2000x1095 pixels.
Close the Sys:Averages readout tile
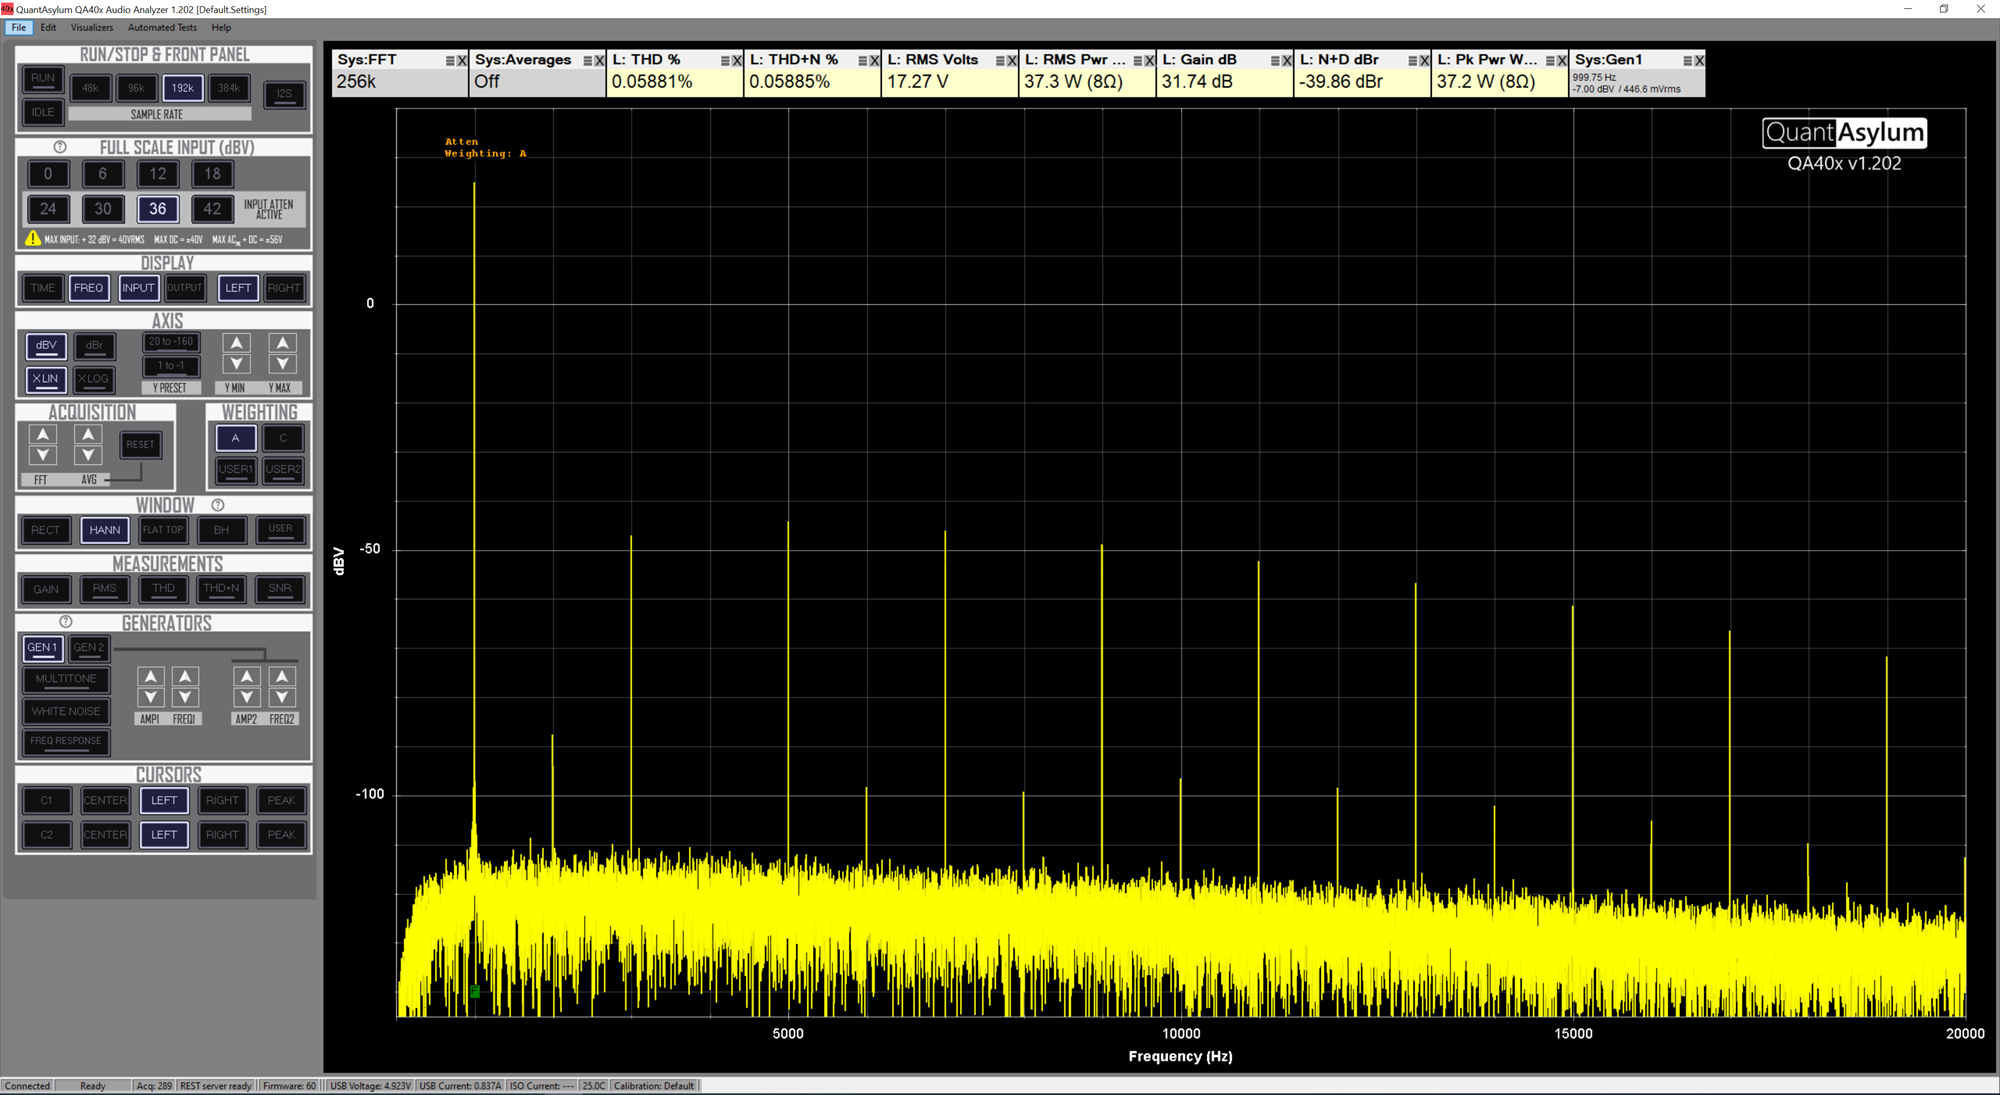tap(599, 61)
